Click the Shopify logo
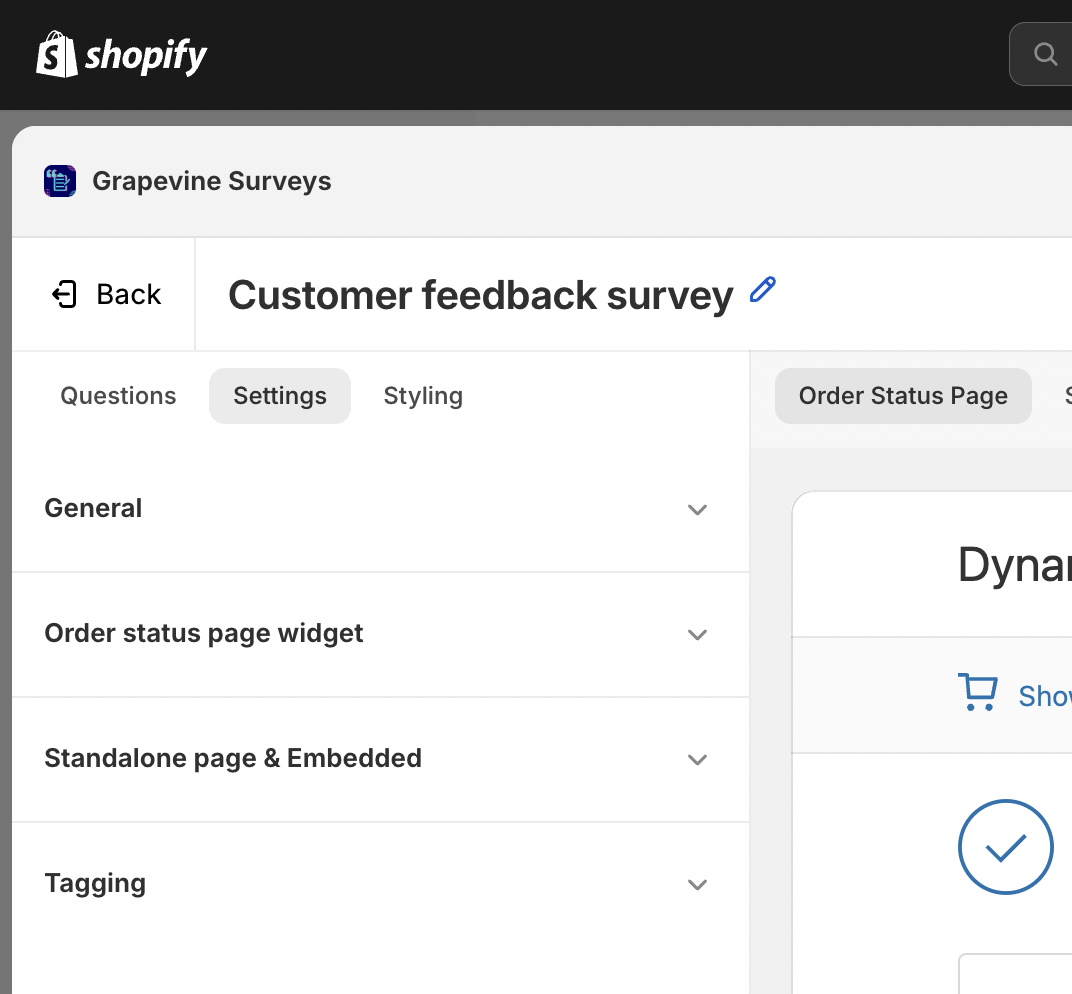This screenshot has width=1072, height=994. 122,55
